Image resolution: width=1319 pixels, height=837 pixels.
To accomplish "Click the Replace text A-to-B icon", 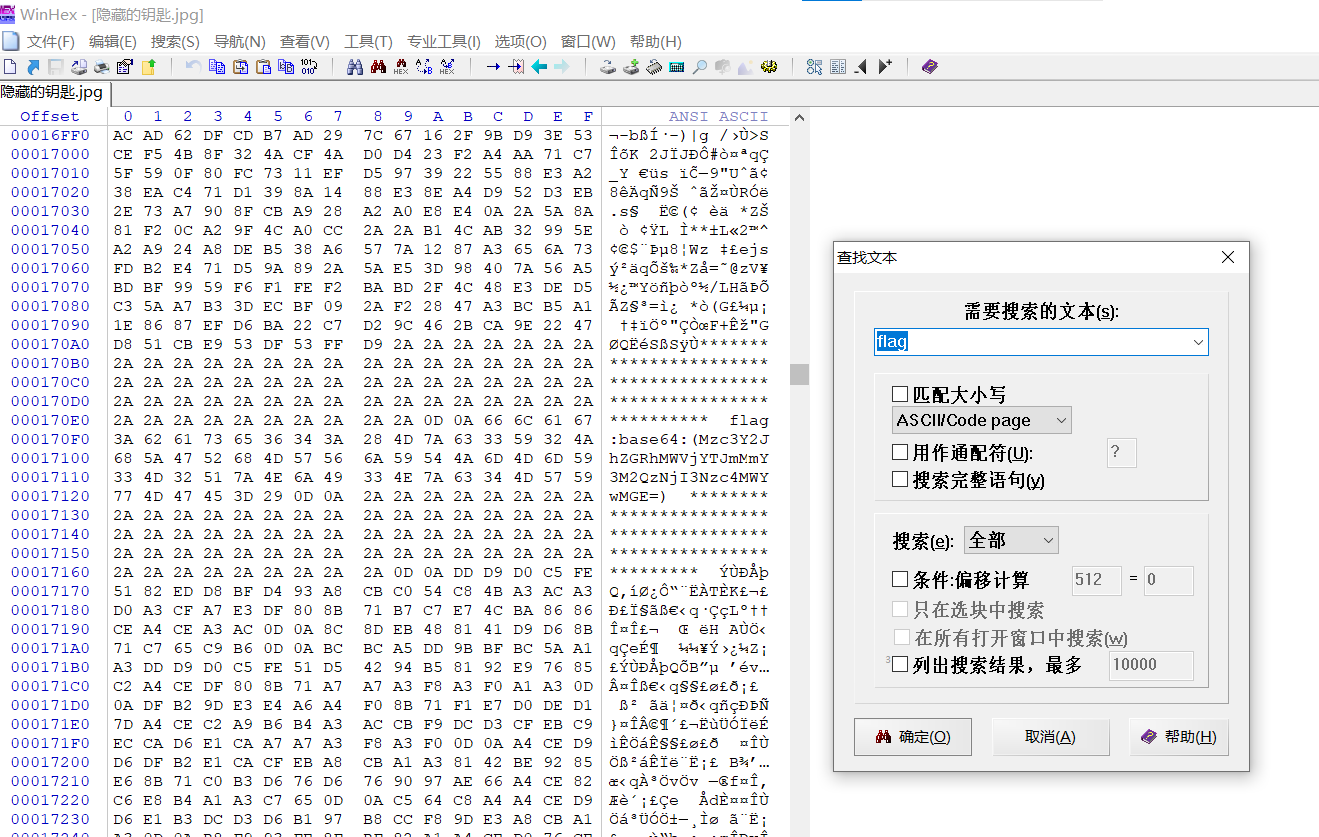I will point(424,67).
